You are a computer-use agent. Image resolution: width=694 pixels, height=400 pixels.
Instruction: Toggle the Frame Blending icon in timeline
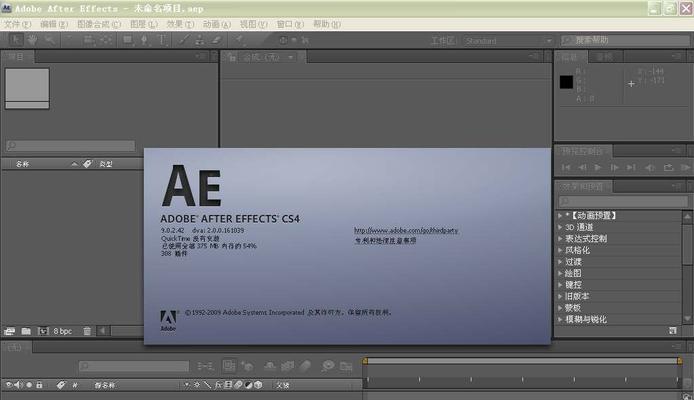tap(287, 365)
